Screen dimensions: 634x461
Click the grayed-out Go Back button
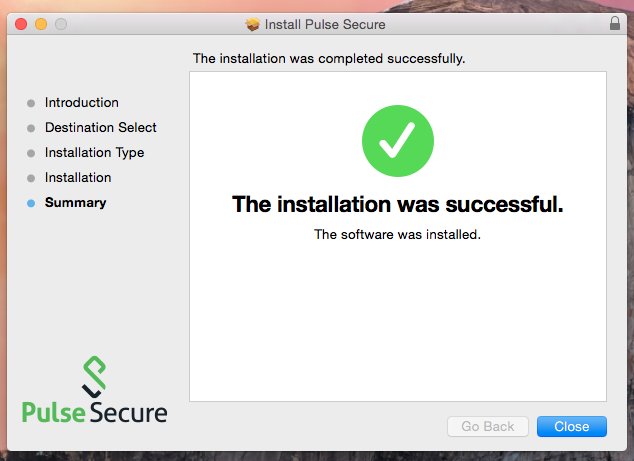coord(488,426)
